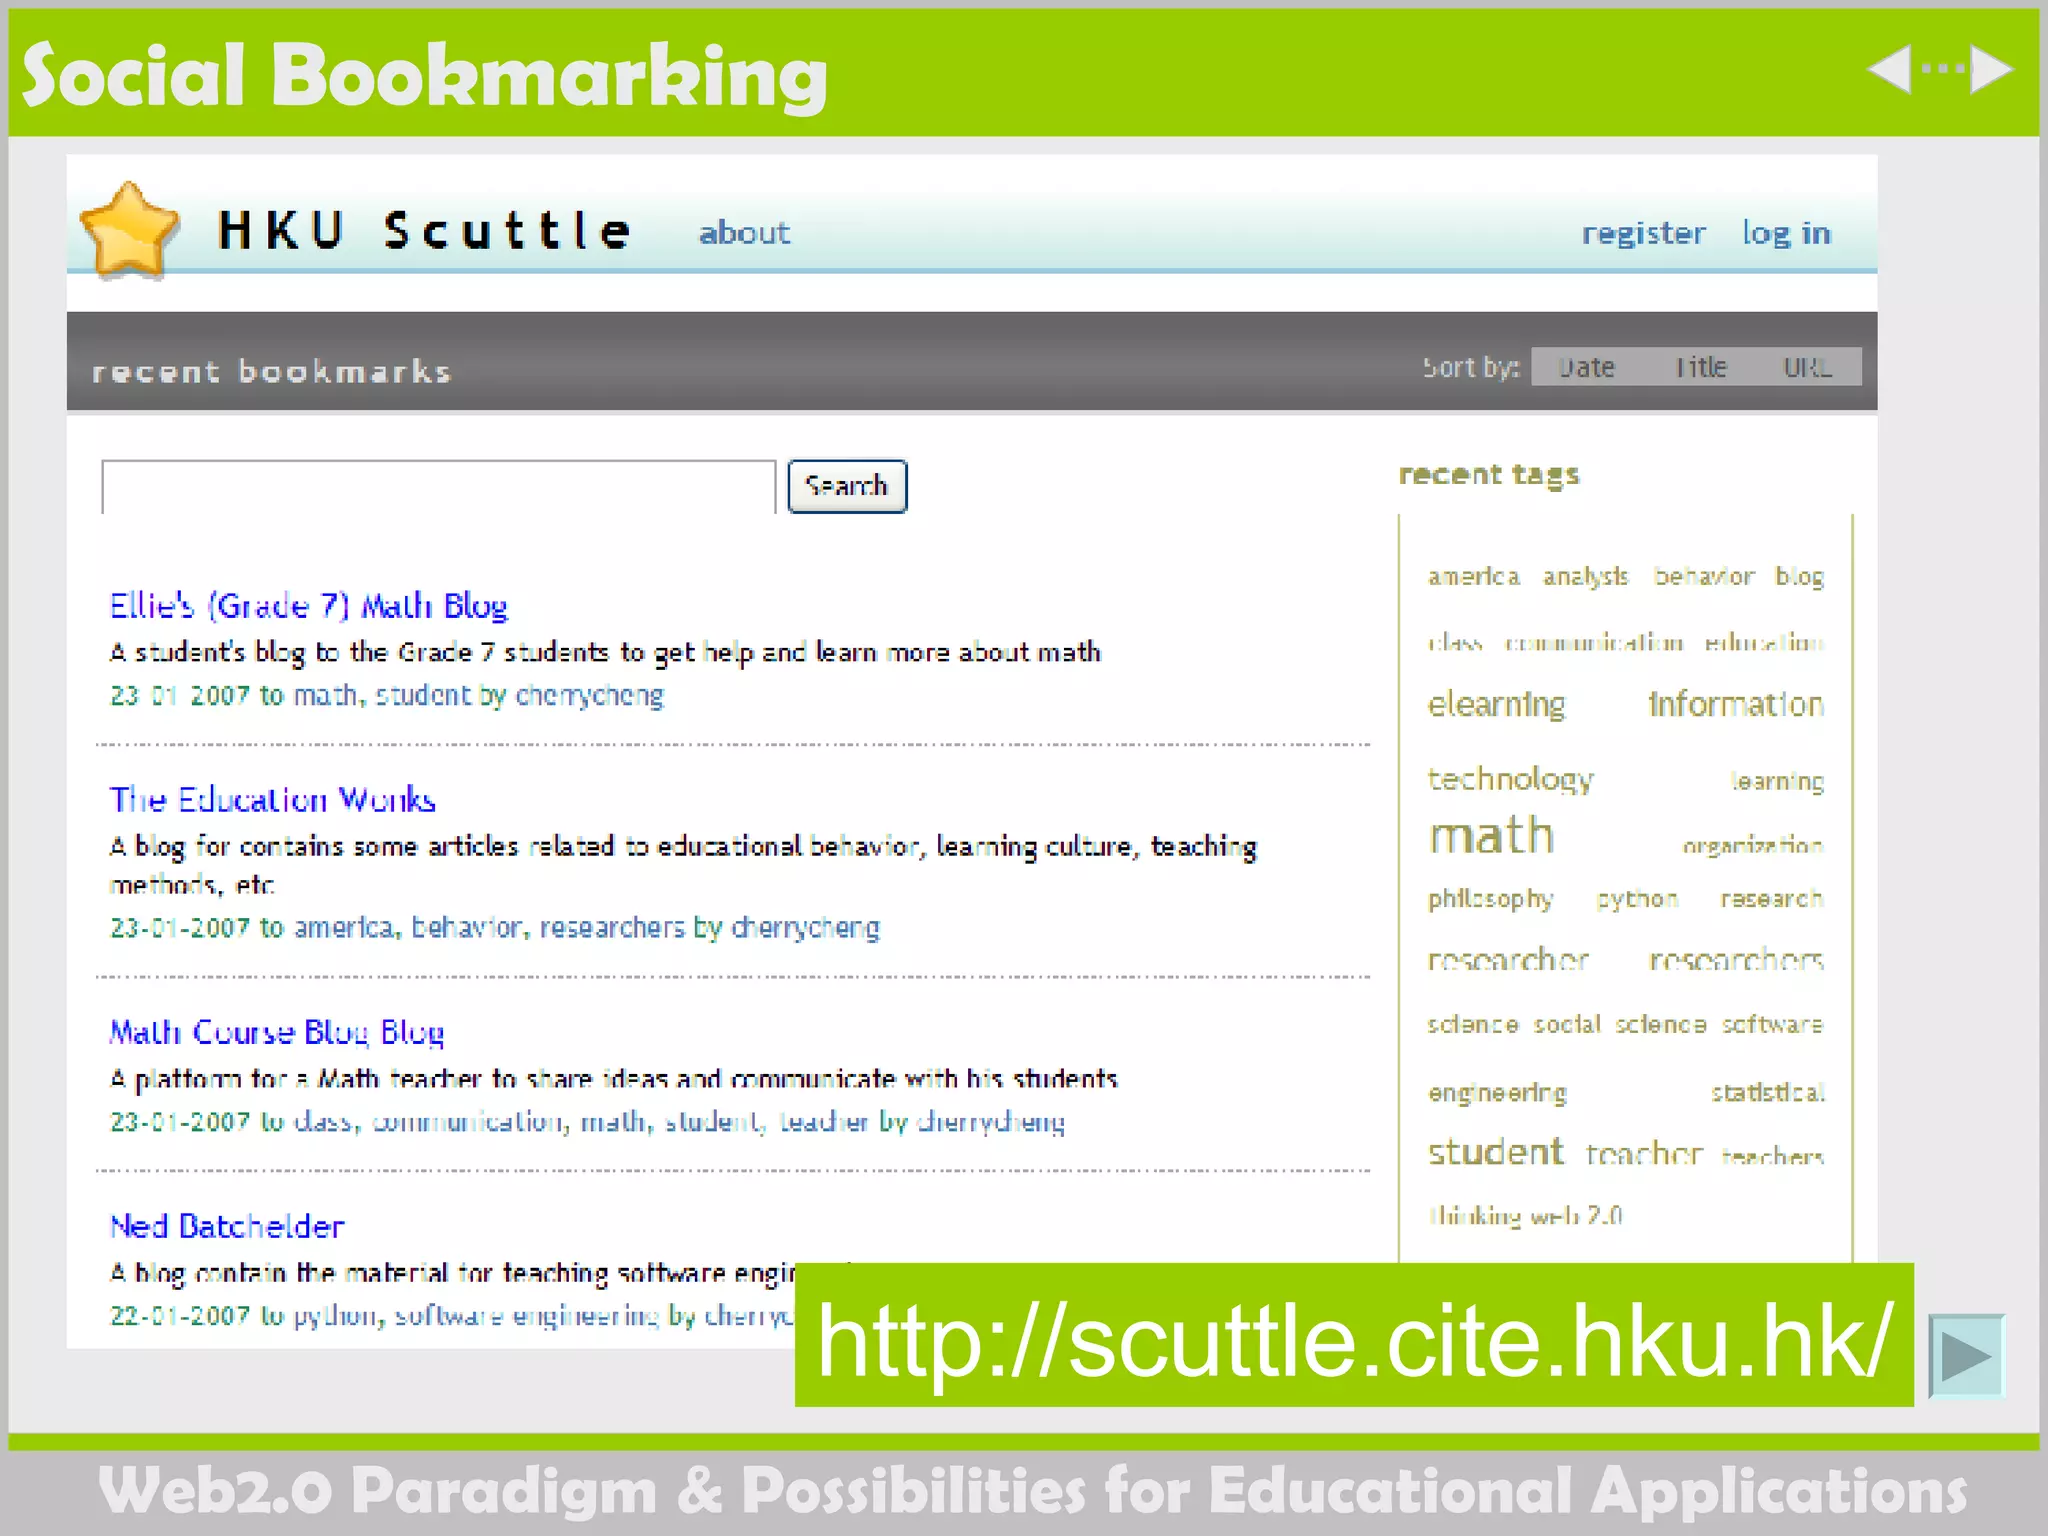Click the analysis tag

(1586, 577)
